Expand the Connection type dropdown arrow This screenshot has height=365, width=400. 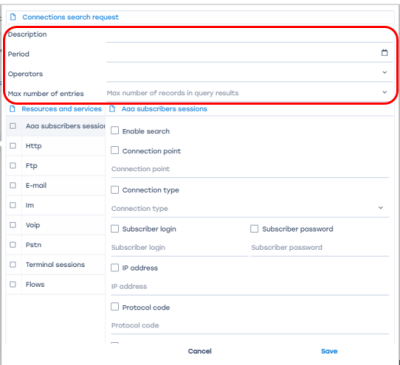click(381, 208)
